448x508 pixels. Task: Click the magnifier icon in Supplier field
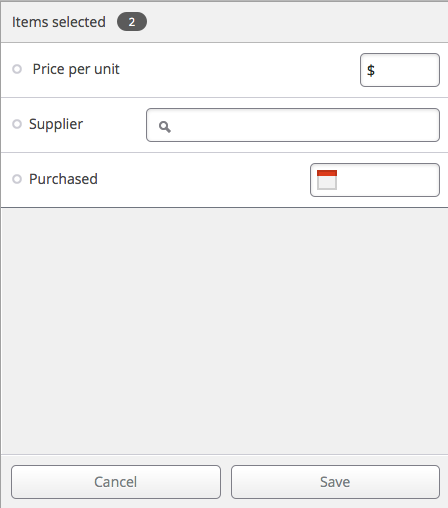[165, 127]
